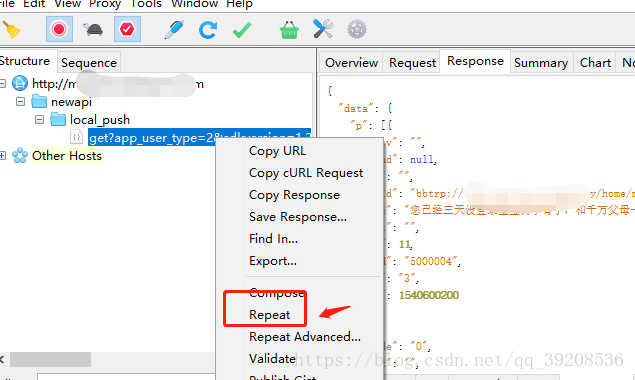The width and height of the screenshot is (635, 380).
Task: Toggle breakpoints with the red hexagon icon
Action: coord(127,29)
